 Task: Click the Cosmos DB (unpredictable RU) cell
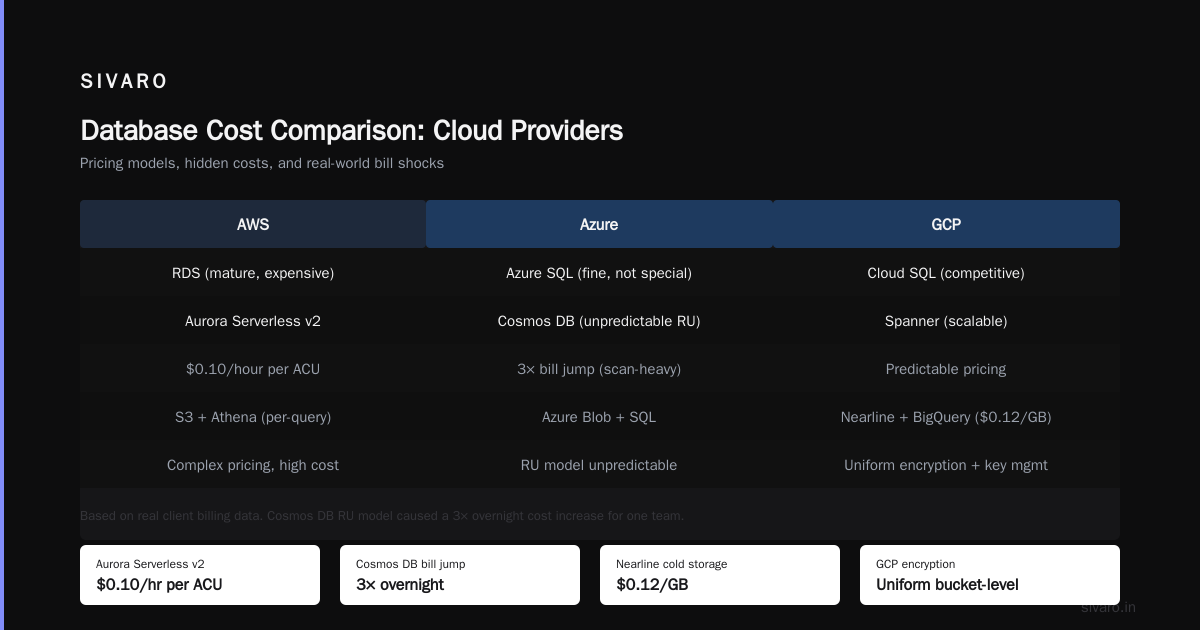[x=599, y=321]
